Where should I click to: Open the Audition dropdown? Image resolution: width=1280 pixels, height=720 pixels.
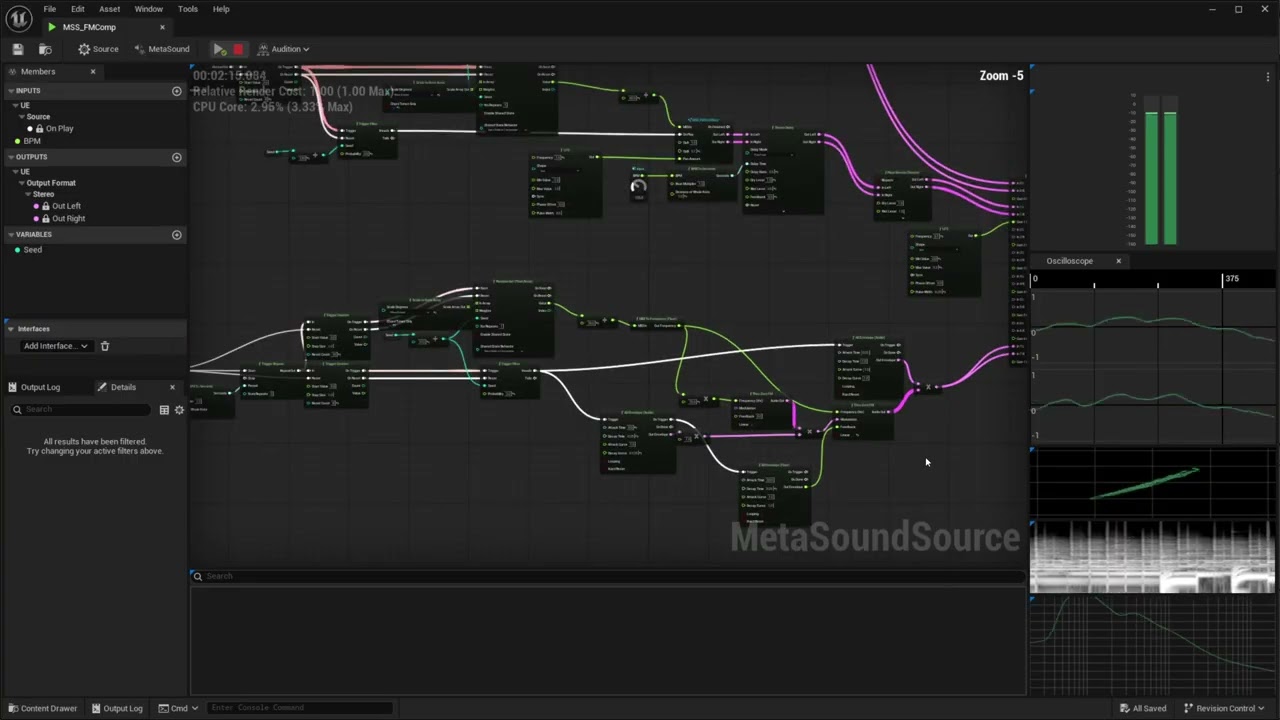[284, 49]
